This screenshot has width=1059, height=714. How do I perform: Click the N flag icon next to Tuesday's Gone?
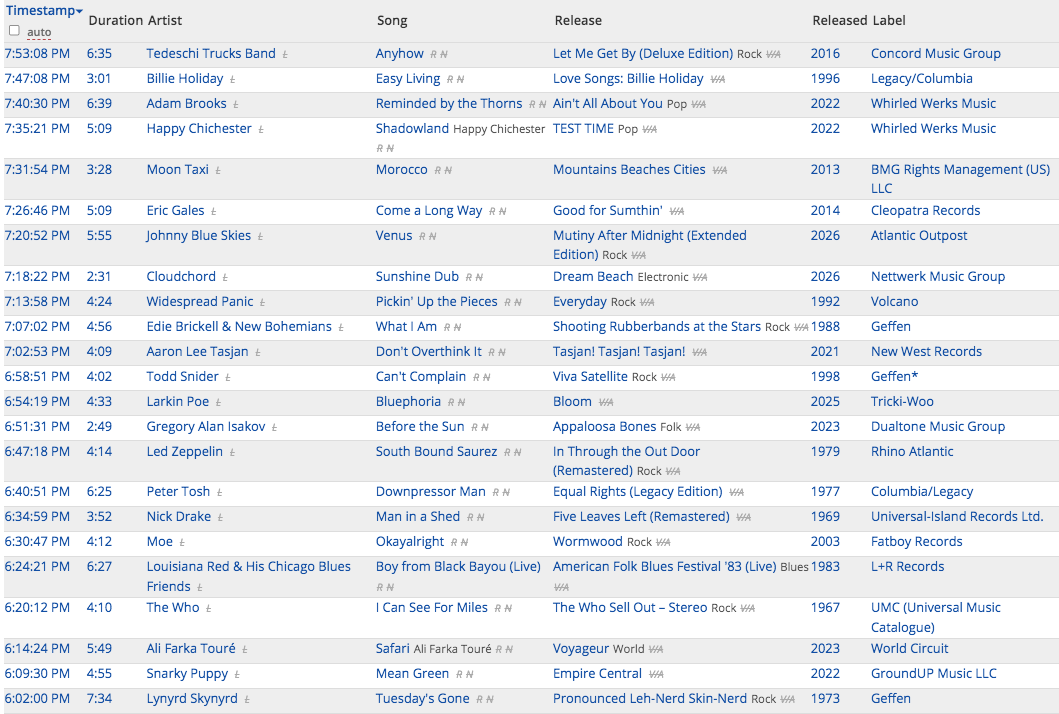point(490,700)
